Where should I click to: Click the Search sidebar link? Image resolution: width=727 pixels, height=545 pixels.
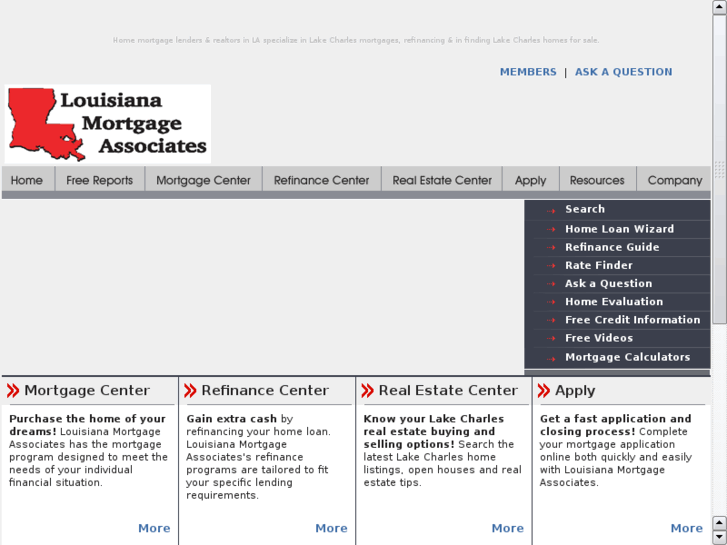click(x=585, y=209)
